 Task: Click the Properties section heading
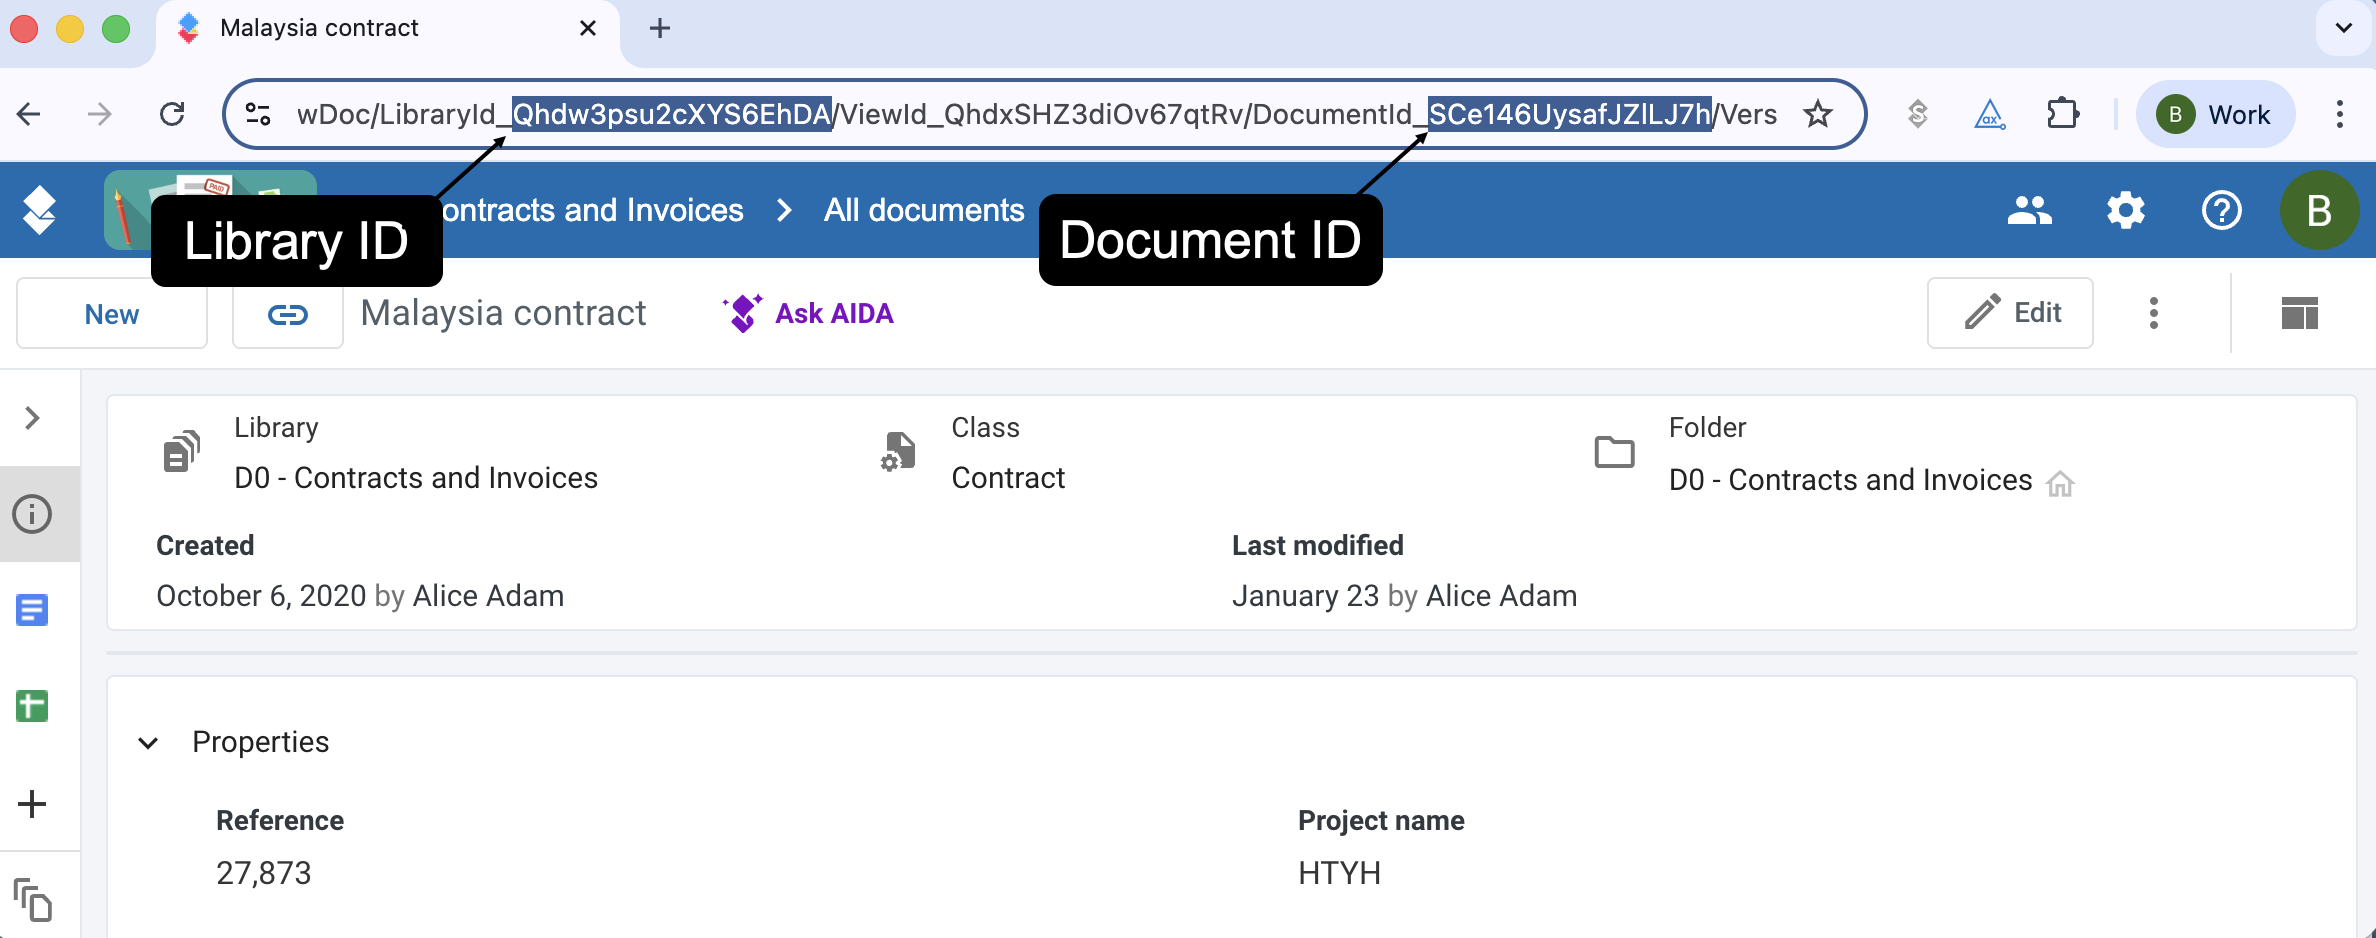(260, 742)
